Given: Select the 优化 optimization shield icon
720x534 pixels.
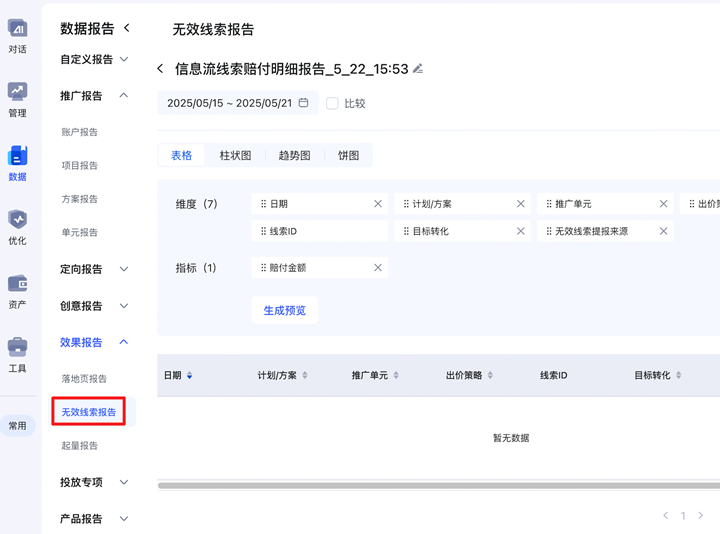Looking at the screenshot, I should coord(17,221).
